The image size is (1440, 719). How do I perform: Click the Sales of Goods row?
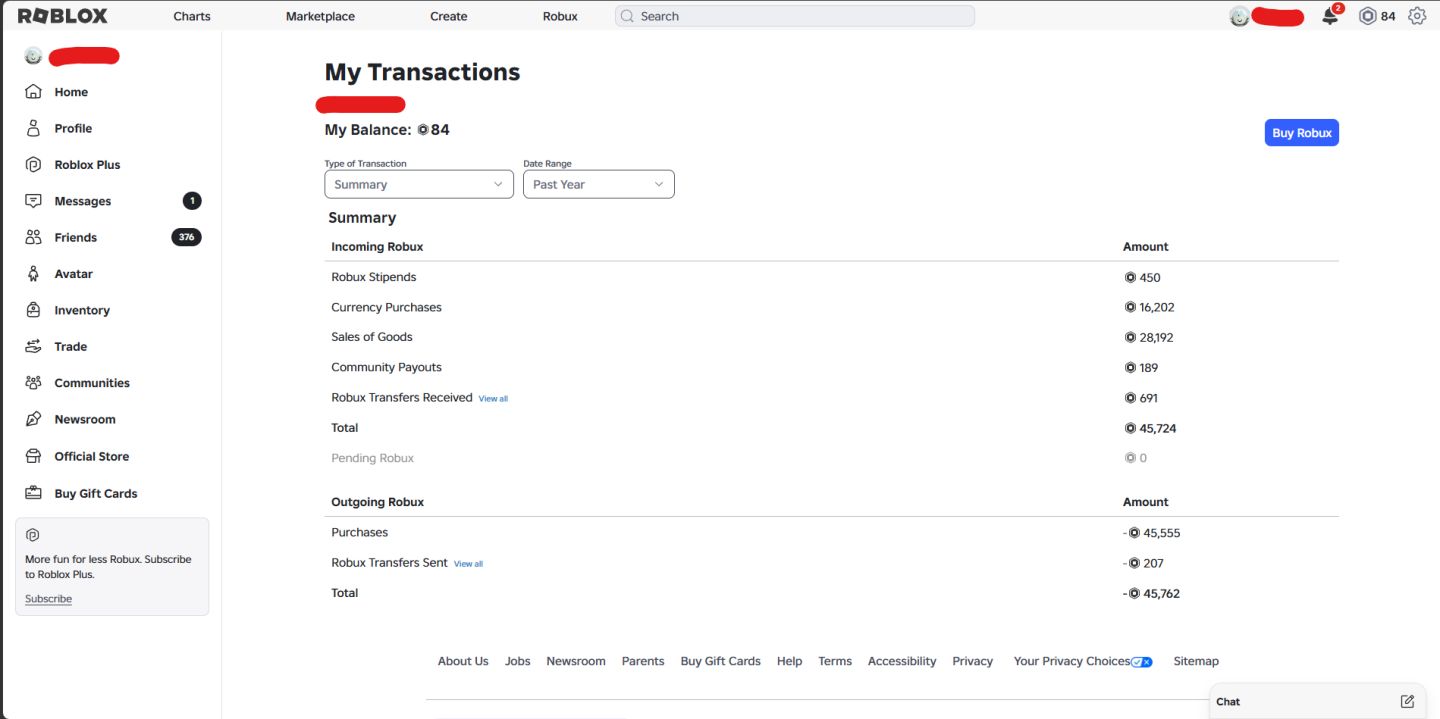(833, 337)
